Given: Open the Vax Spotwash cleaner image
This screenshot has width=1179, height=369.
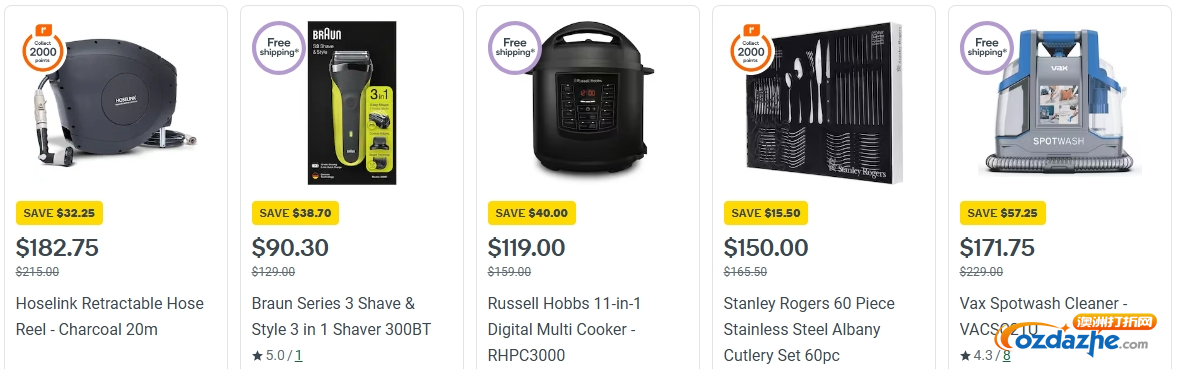Looking at the screenshot, I should click(1060, 99).
